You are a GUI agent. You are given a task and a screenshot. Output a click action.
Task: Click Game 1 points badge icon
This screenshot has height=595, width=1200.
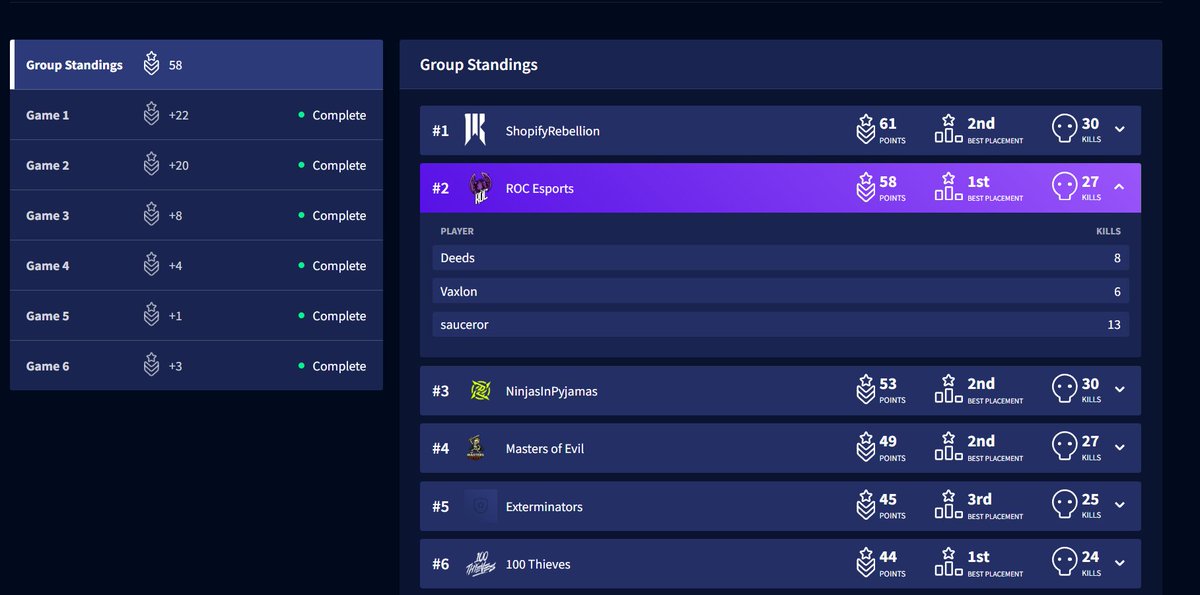coord(151,114)
